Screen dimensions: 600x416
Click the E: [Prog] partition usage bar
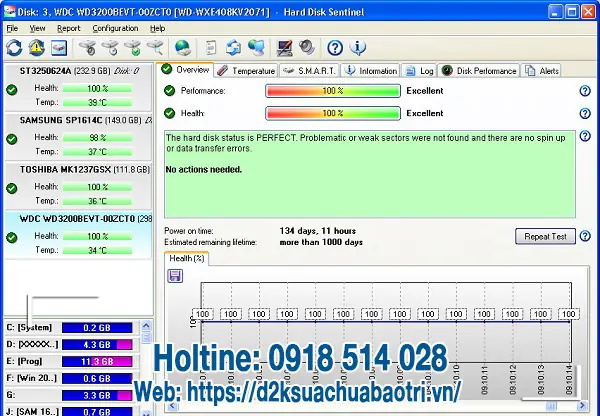pos(97,362)
